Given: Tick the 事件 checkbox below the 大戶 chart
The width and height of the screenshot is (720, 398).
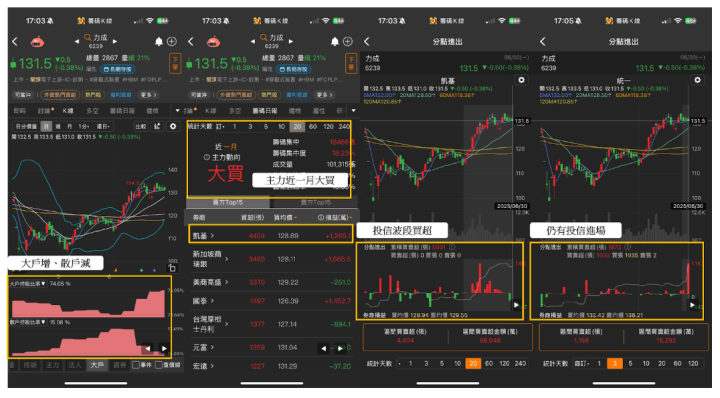Looking at the screenshot, I should (136, 365).
